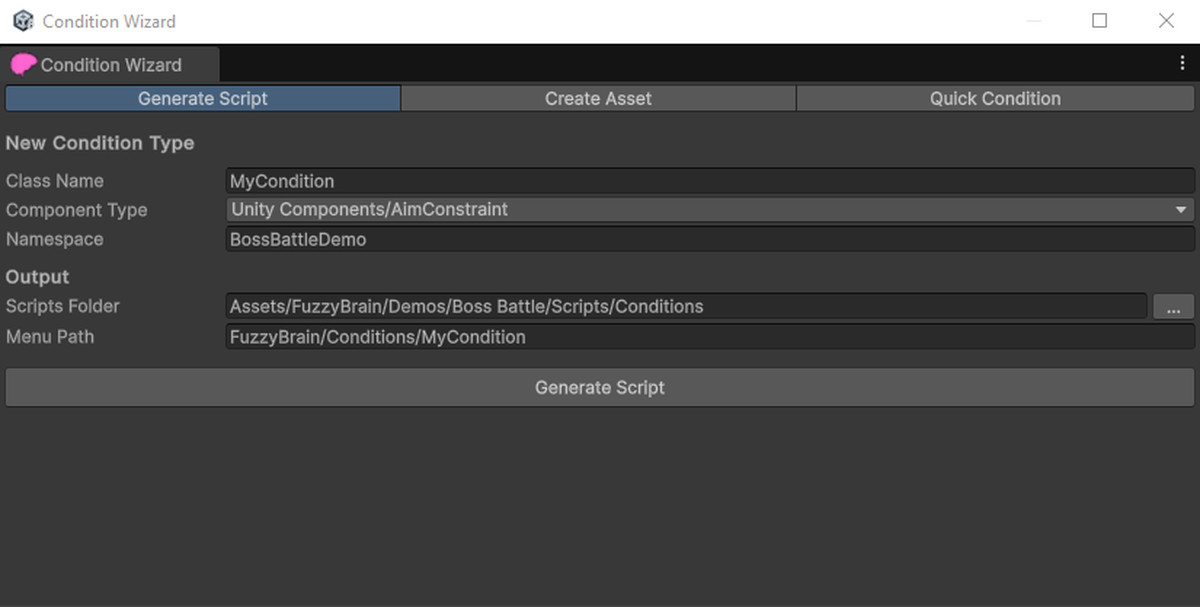This screenshot has height=607, width=1200.
Task: Switch to the Create Asset tab
Action: click(598, 99)
